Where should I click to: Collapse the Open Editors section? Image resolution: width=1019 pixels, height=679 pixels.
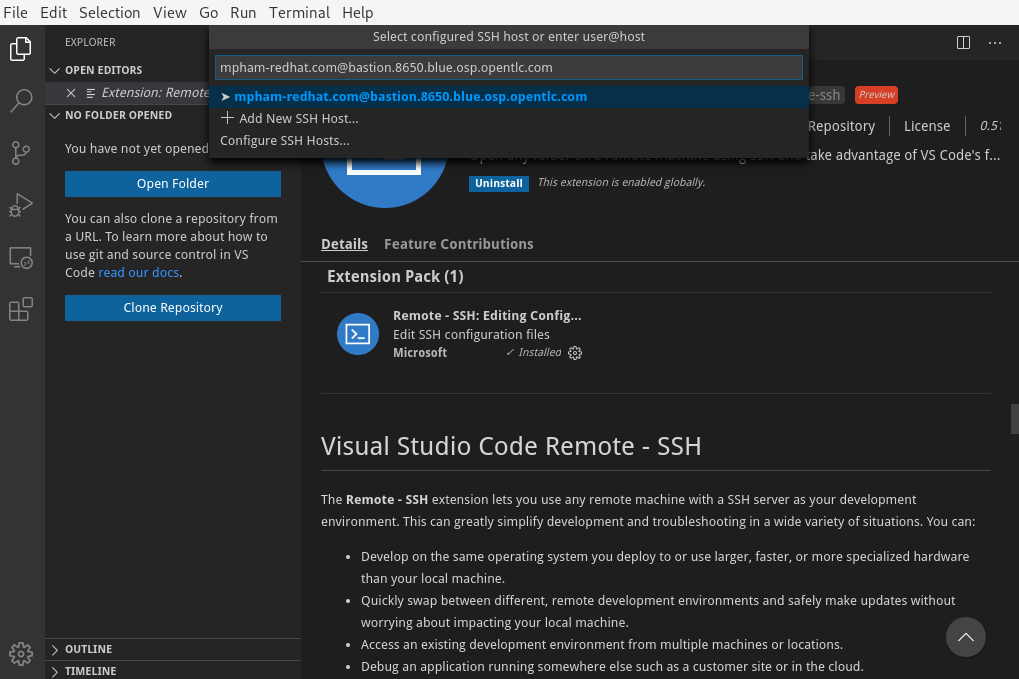tap(55, 70)
